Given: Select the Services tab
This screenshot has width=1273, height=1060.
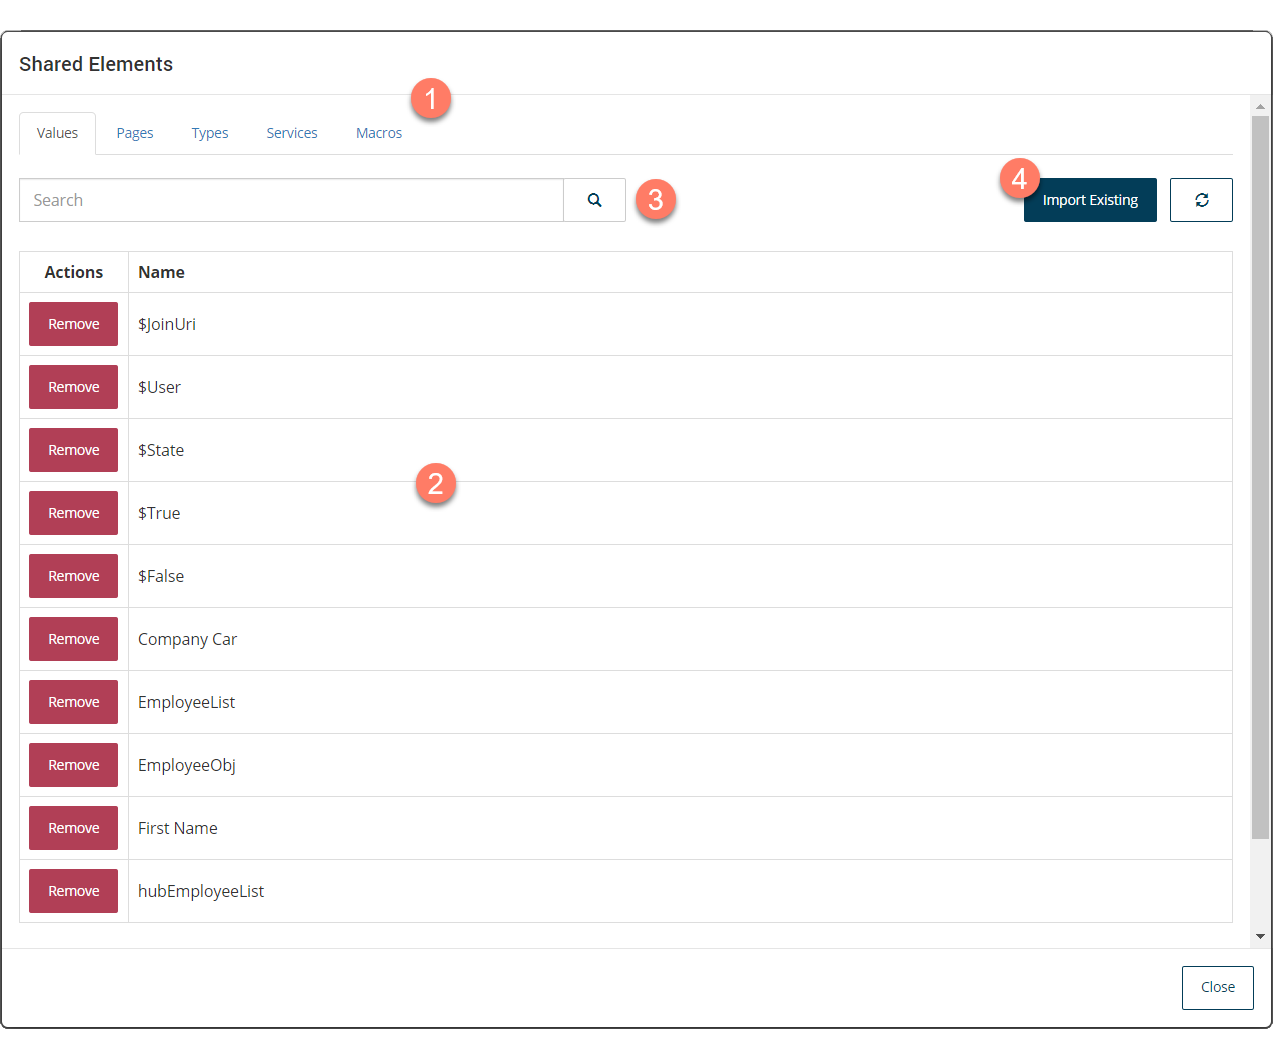Looking at the screenshot, I should (292, 133).
